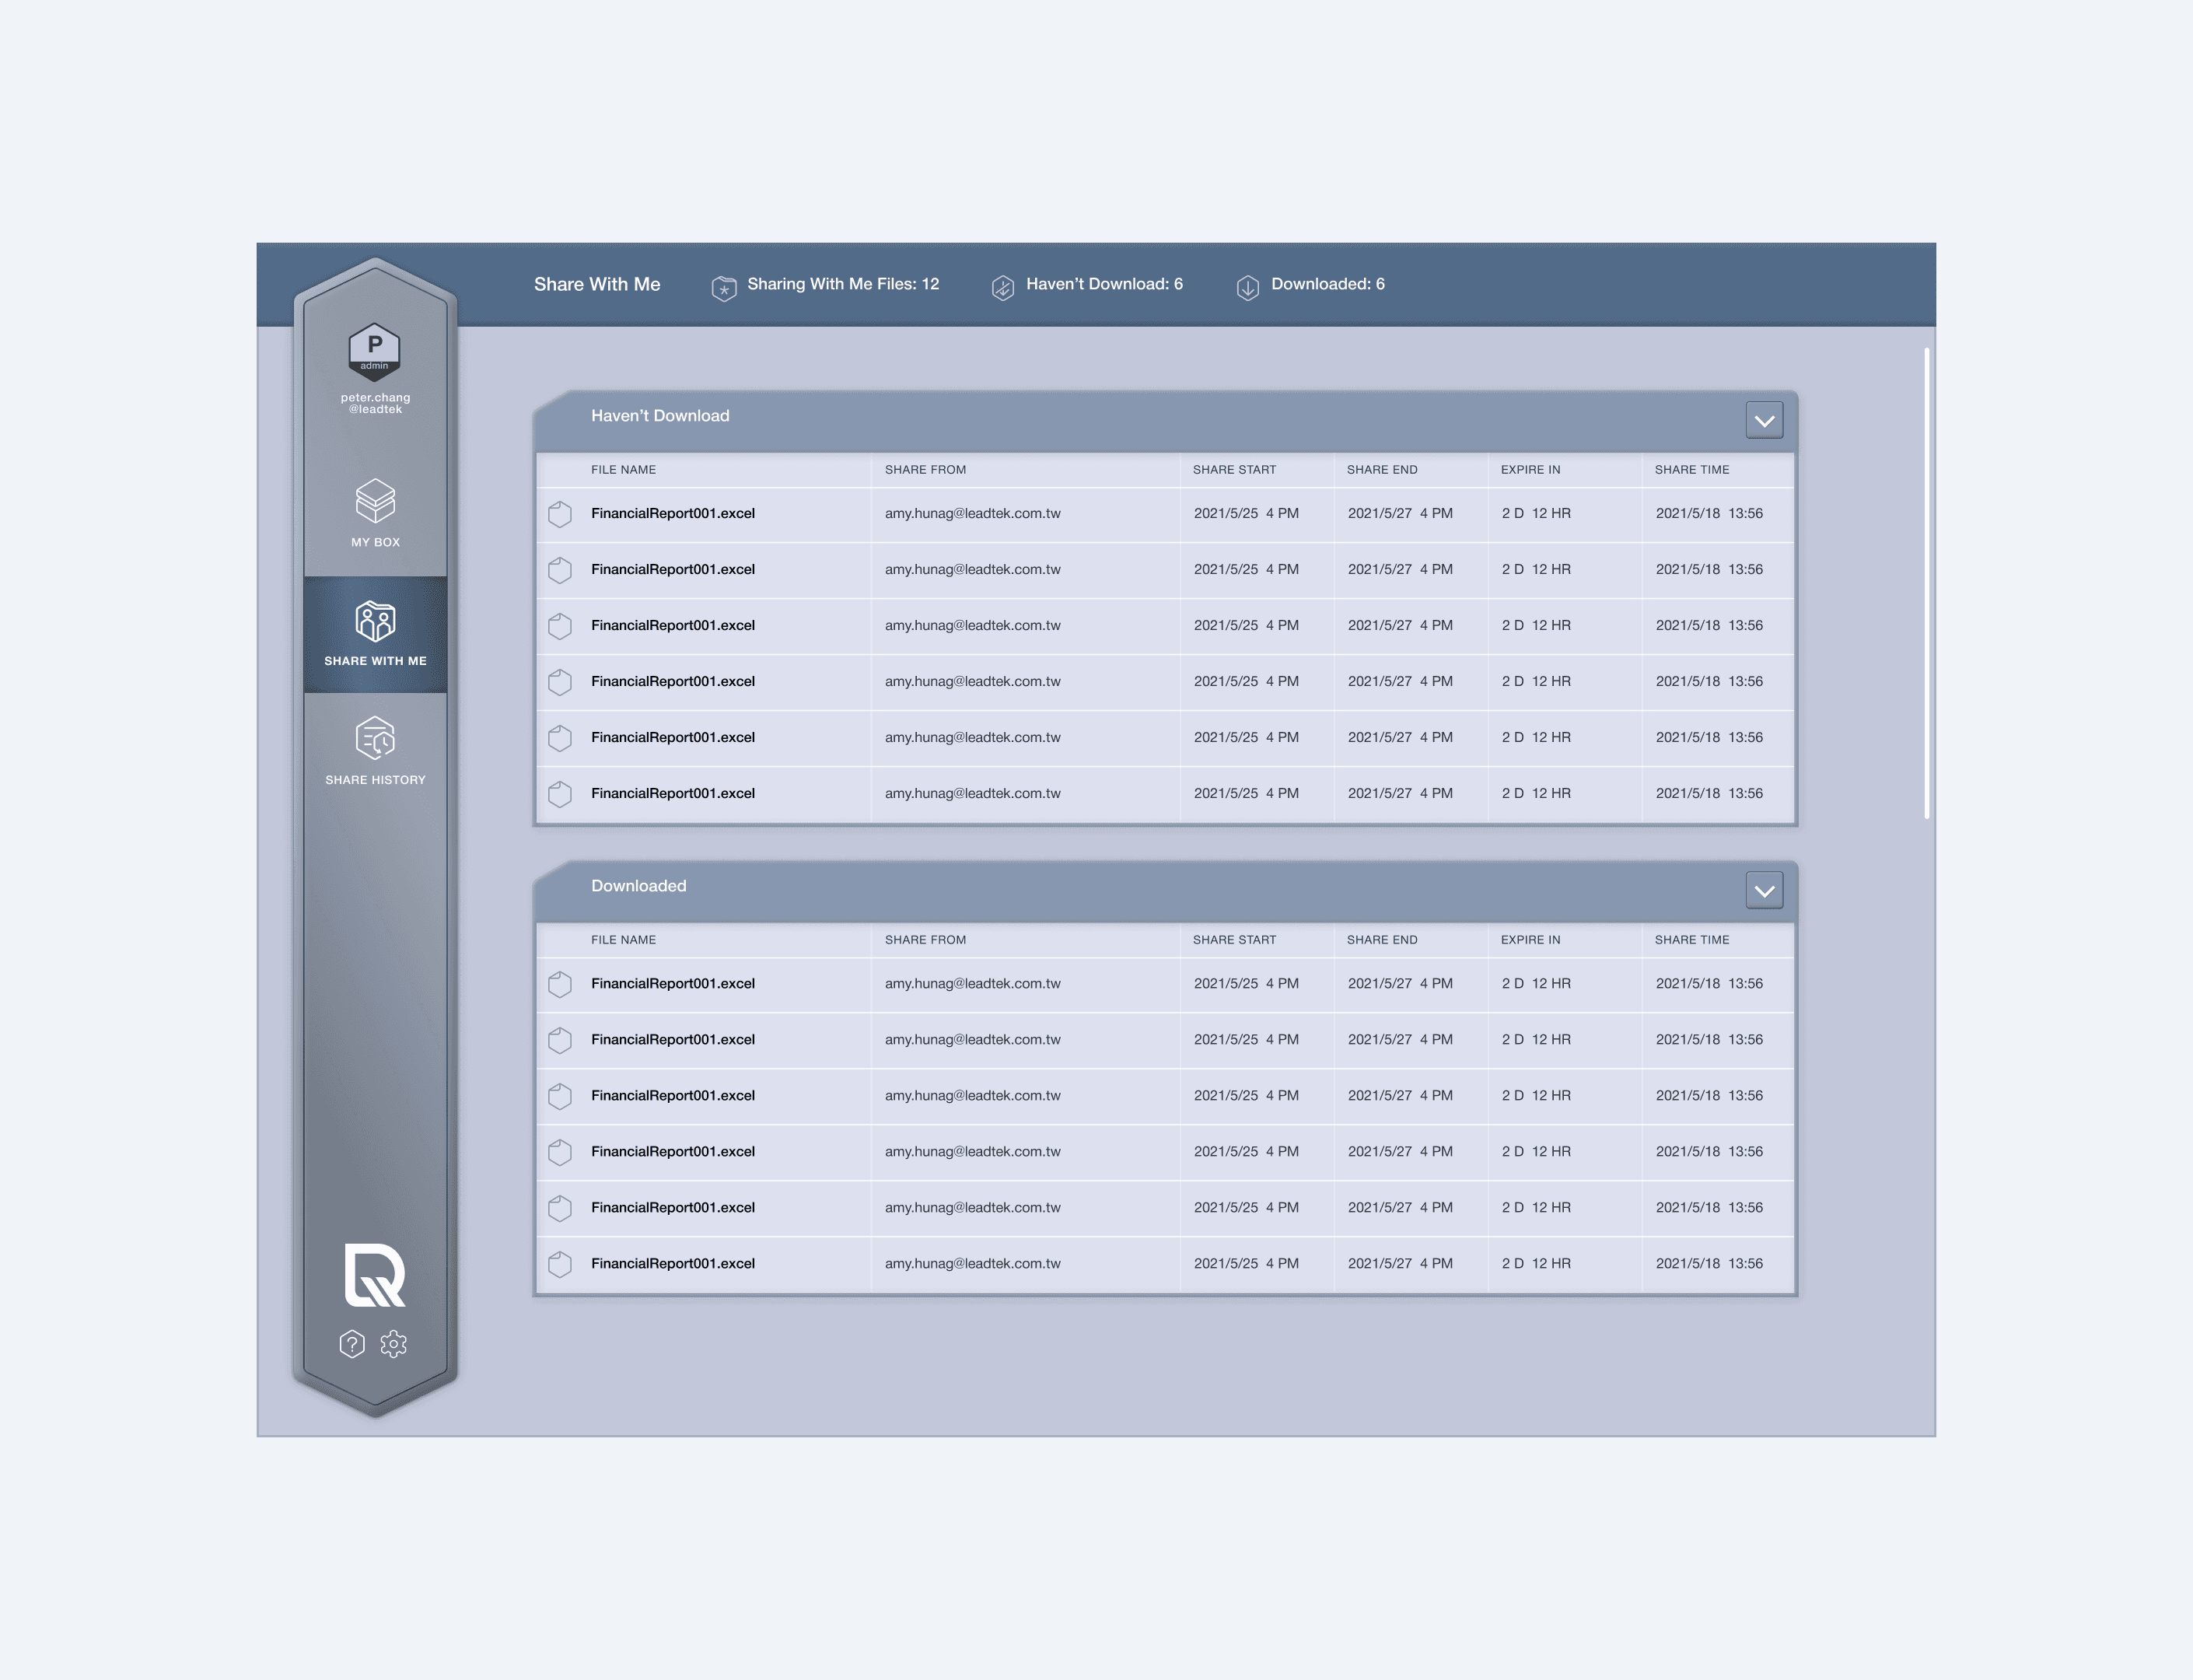The width and height of the screenshot is (2193, 1680).
Task: Select first file checkbox in Haven't Download
Action: click(560, 514)
